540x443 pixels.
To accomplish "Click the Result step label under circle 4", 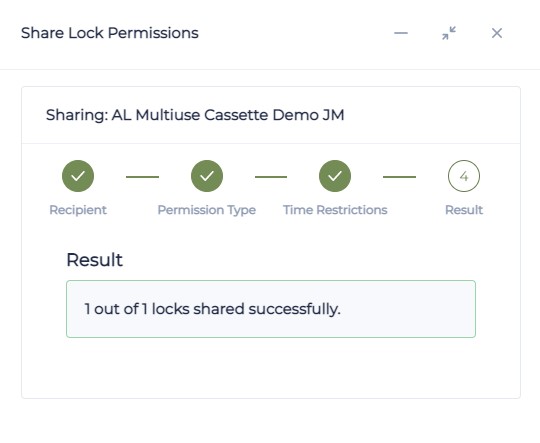I will (464, 210).
